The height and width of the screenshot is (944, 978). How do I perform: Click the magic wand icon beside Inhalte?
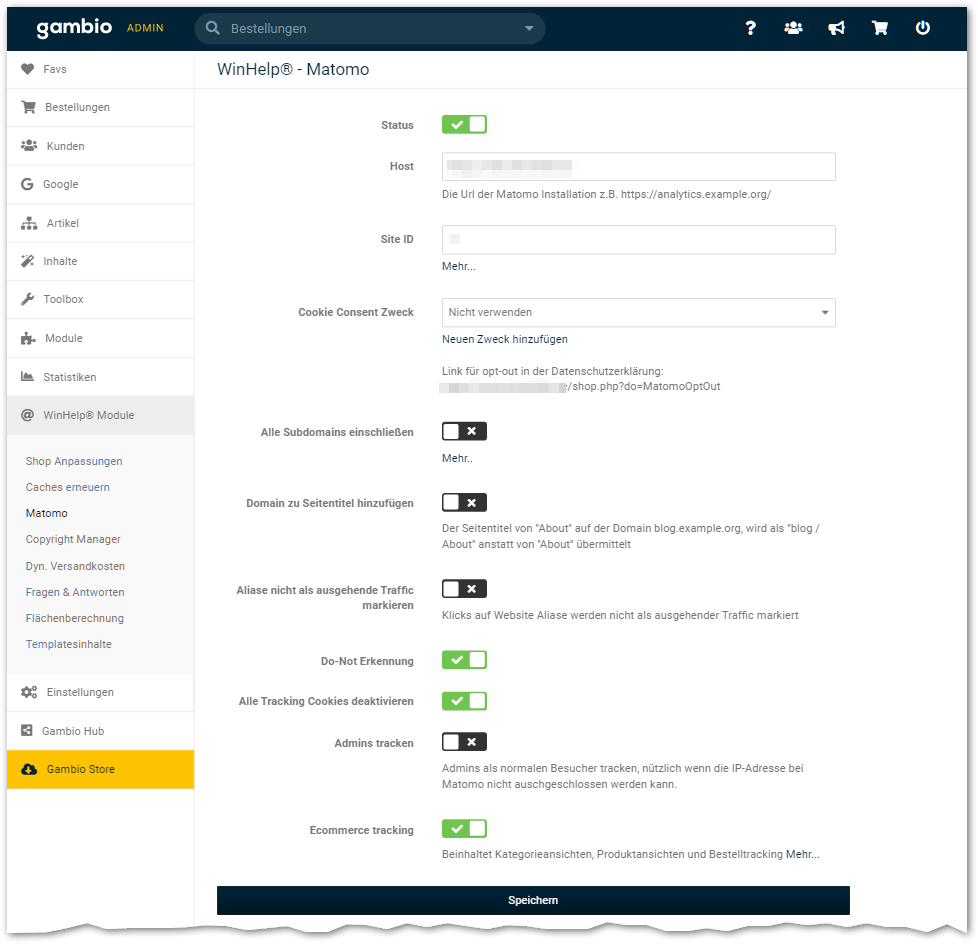point(27,261)
